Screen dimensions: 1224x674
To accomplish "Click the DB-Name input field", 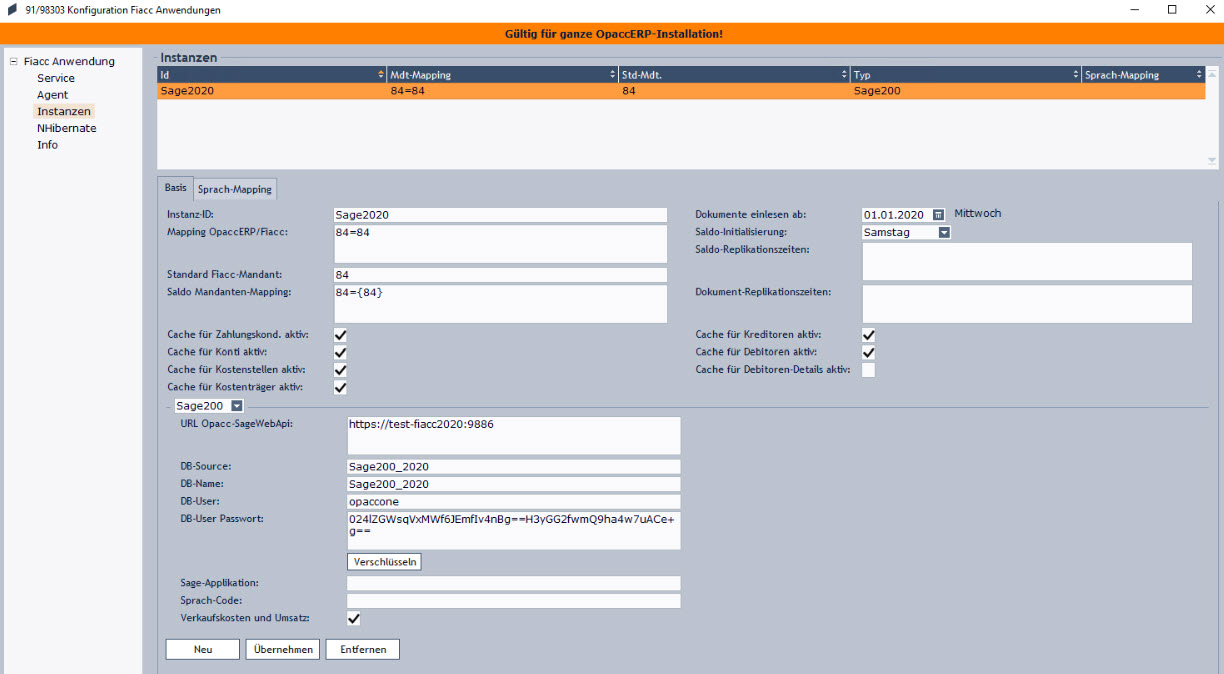I will pos(514,484).
